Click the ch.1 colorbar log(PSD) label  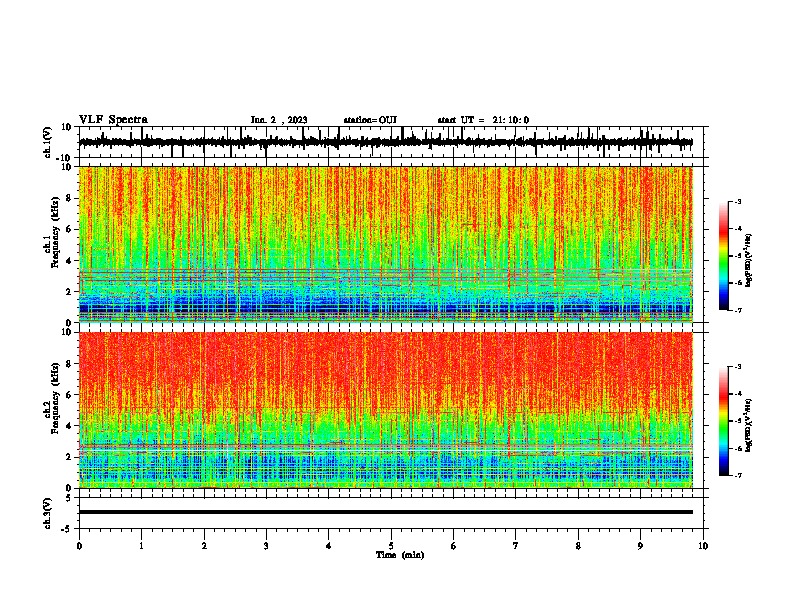click(749, 260)
